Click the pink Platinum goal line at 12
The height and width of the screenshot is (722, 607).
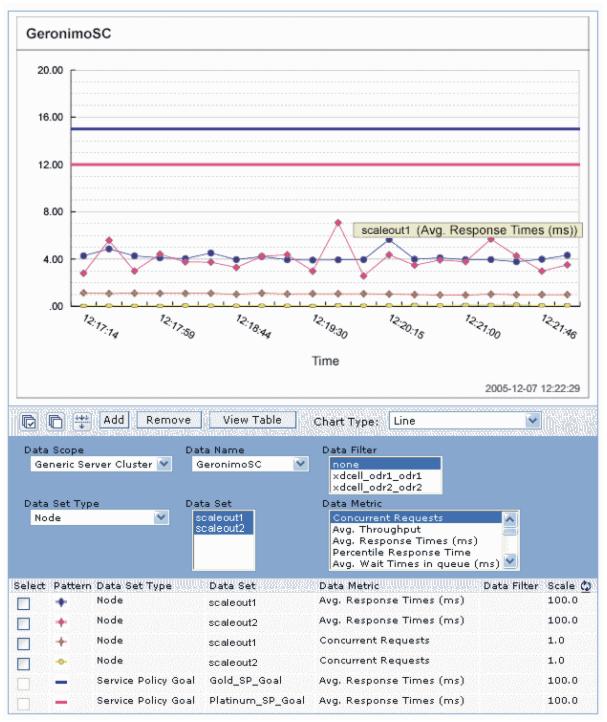(325, 164)
